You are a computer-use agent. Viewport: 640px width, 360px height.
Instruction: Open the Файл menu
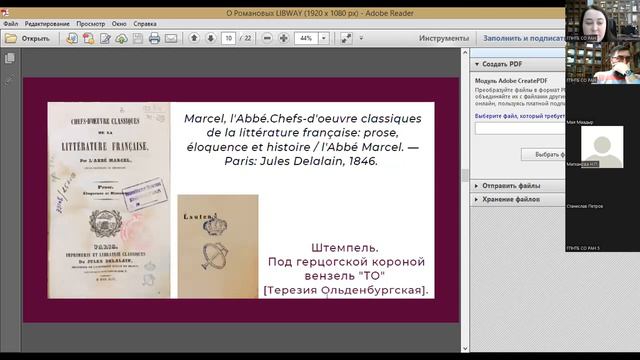click(11, 24)
